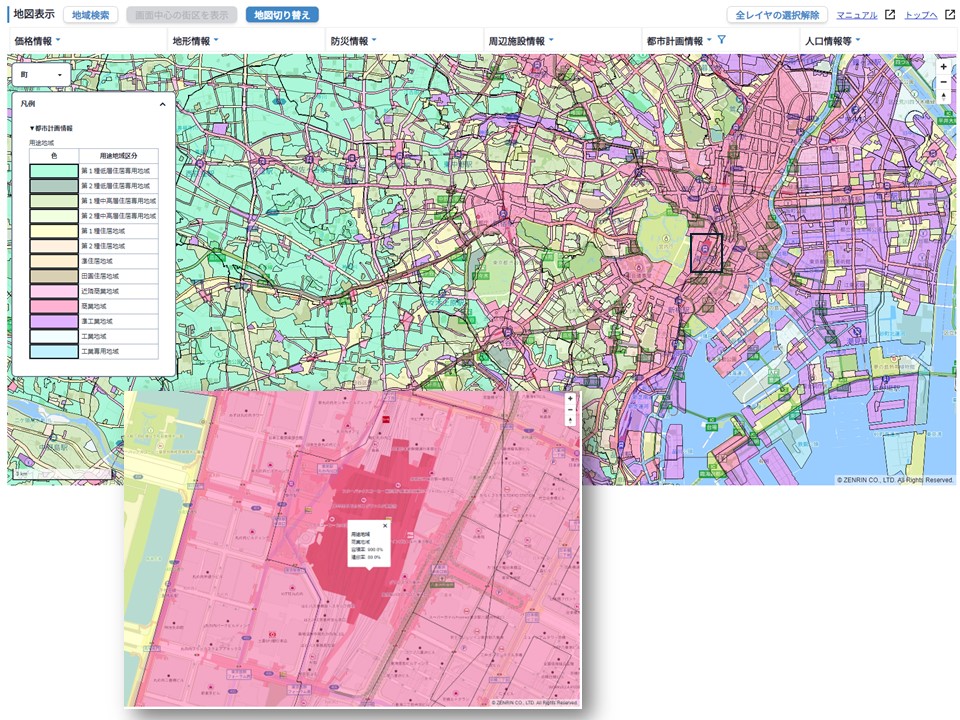Image resolution: width=960 pixels, height=720 pixels.
Task: Click external link icon next to トップへ
Action: pos(949,15)
